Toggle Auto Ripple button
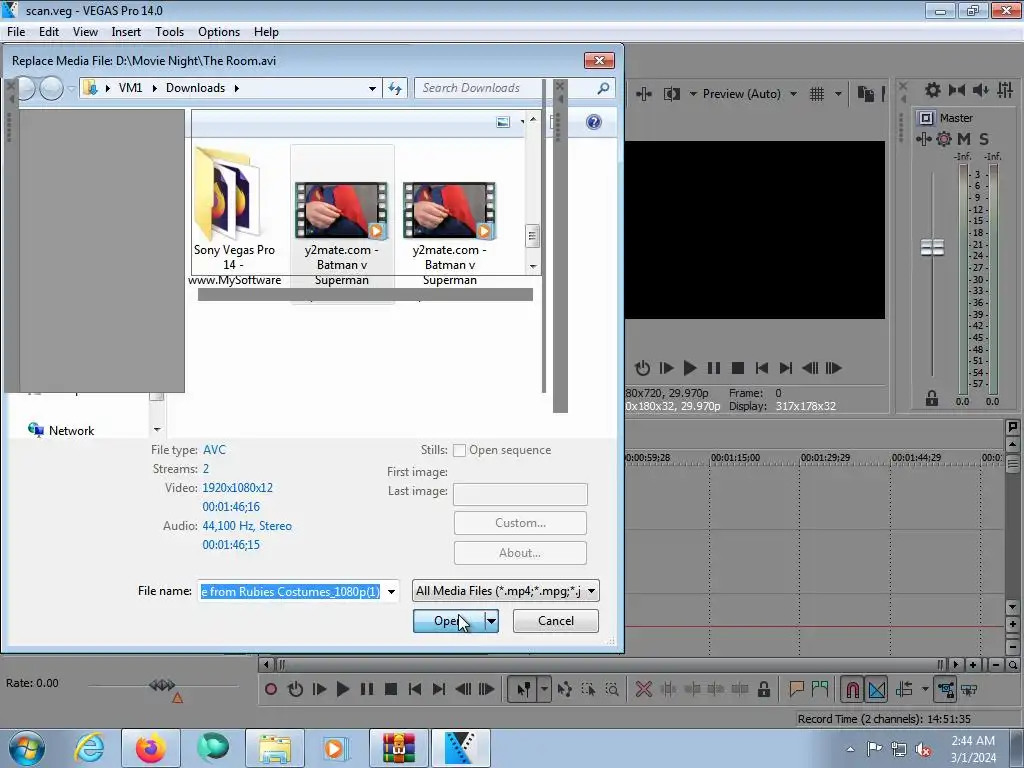The width and height of the screenshot is (1024, 768). pos(904,689)
